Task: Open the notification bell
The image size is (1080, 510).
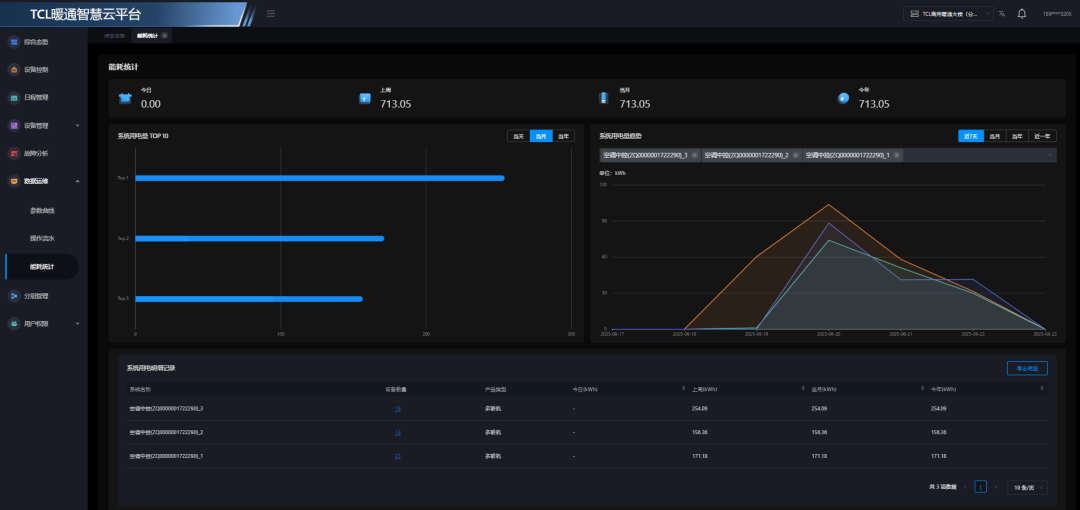Action: 1021,13
